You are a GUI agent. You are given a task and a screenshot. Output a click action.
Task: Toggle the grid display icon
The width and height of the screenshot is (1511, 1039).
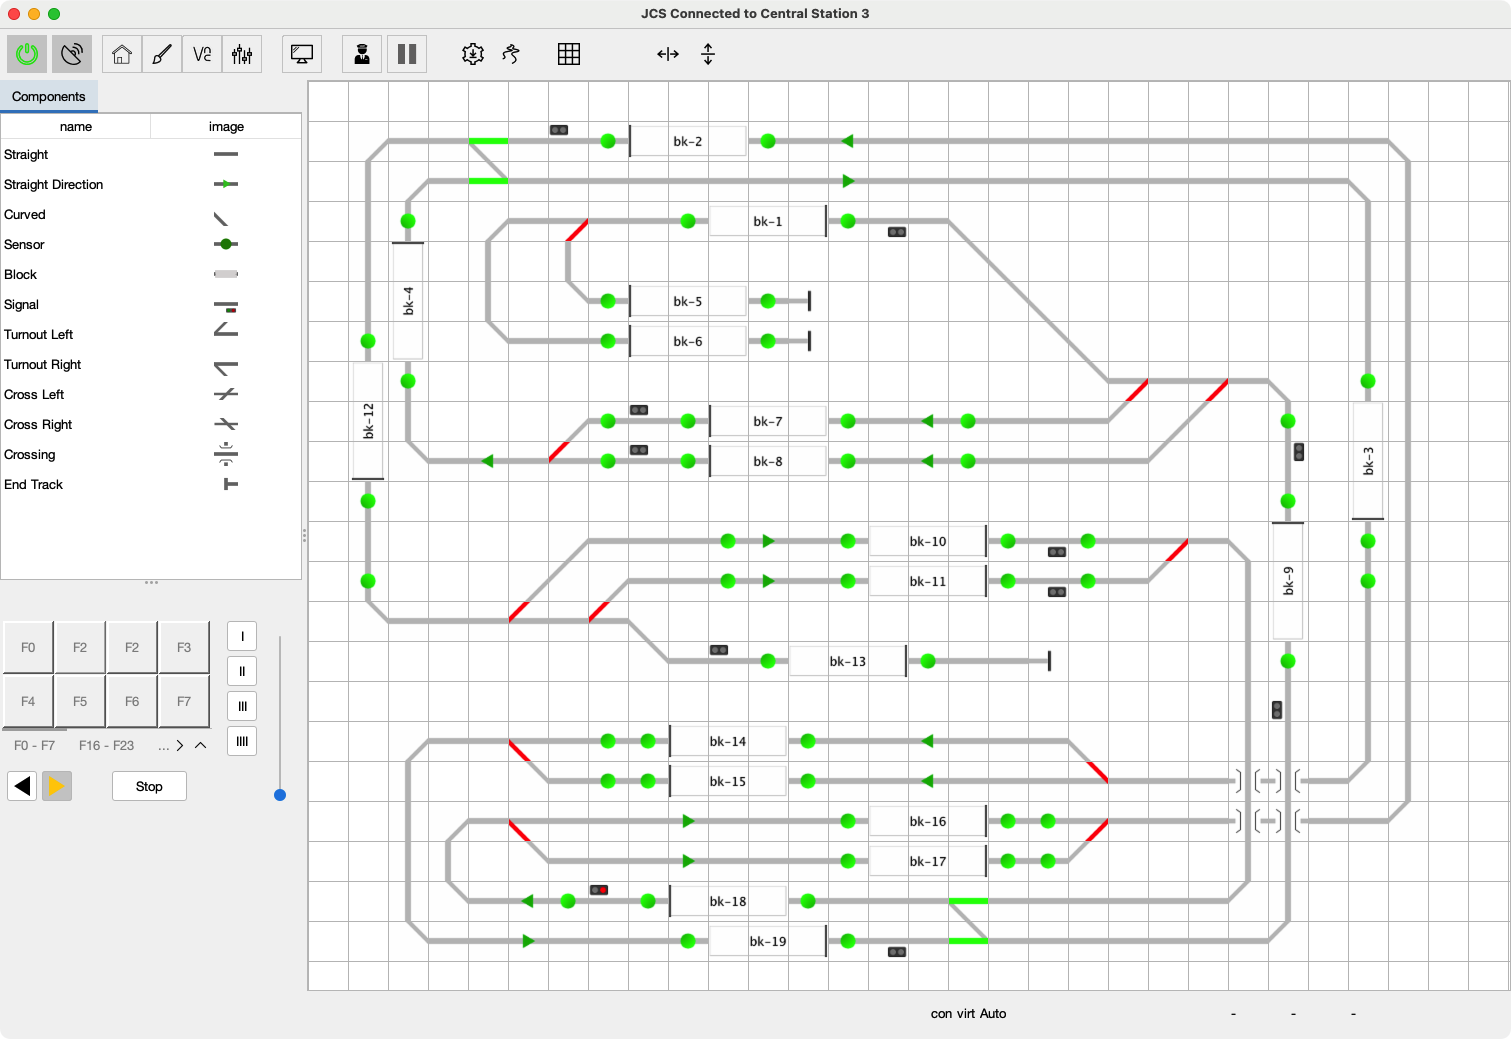pos(569,54)
